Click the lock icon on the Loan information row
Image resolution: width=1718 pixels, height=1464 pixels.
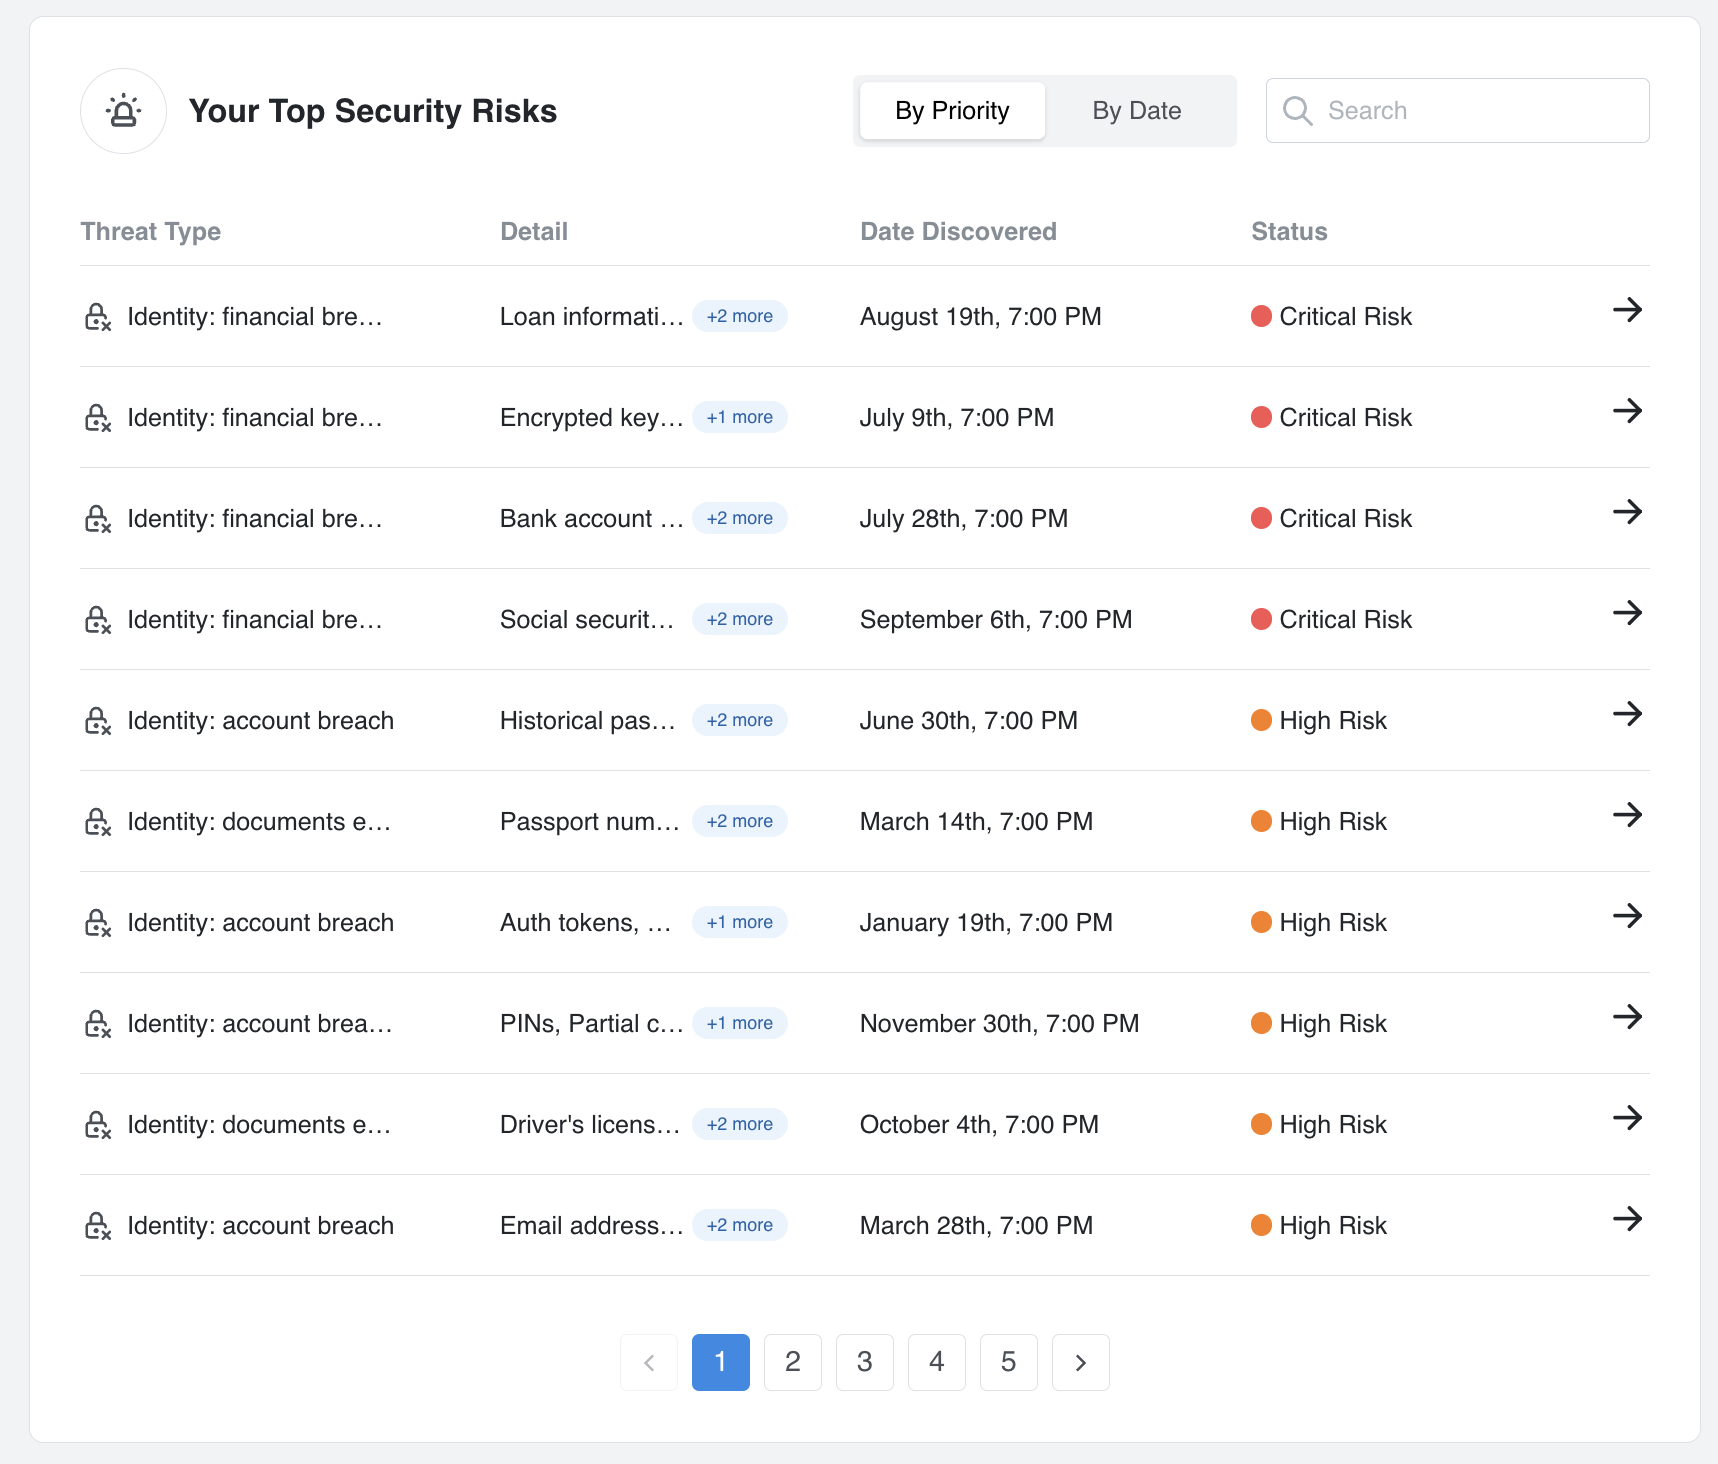pos(97,317)
